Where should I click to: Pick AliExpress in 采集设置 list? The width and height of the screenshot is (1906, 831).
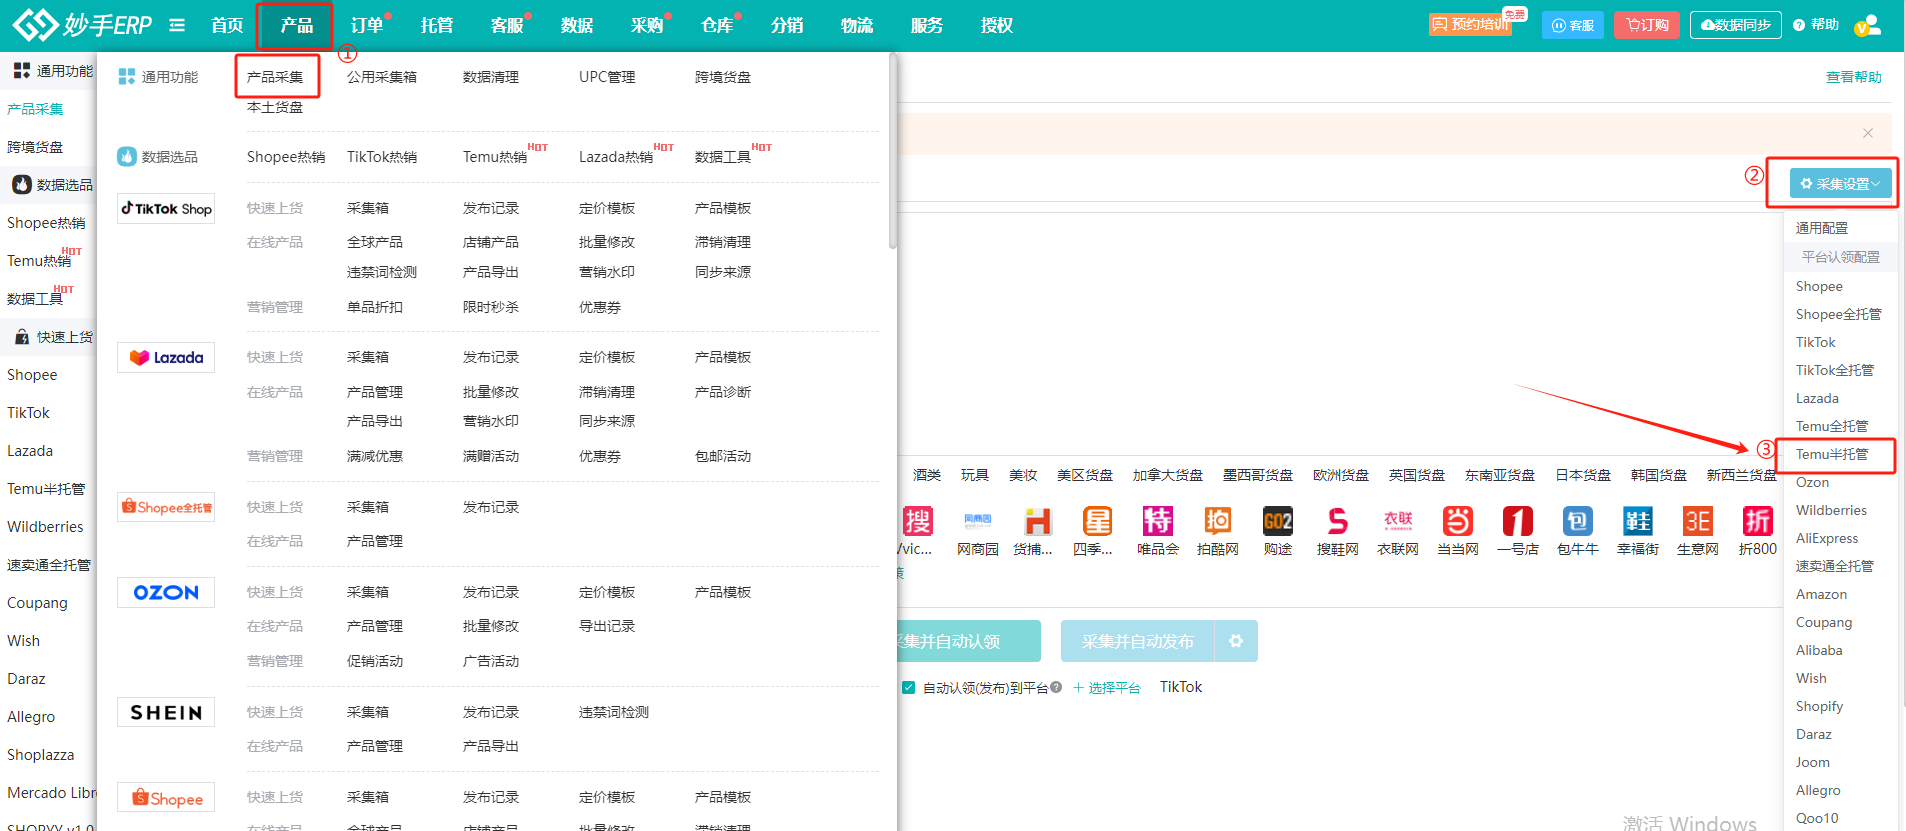[1827, 538]
